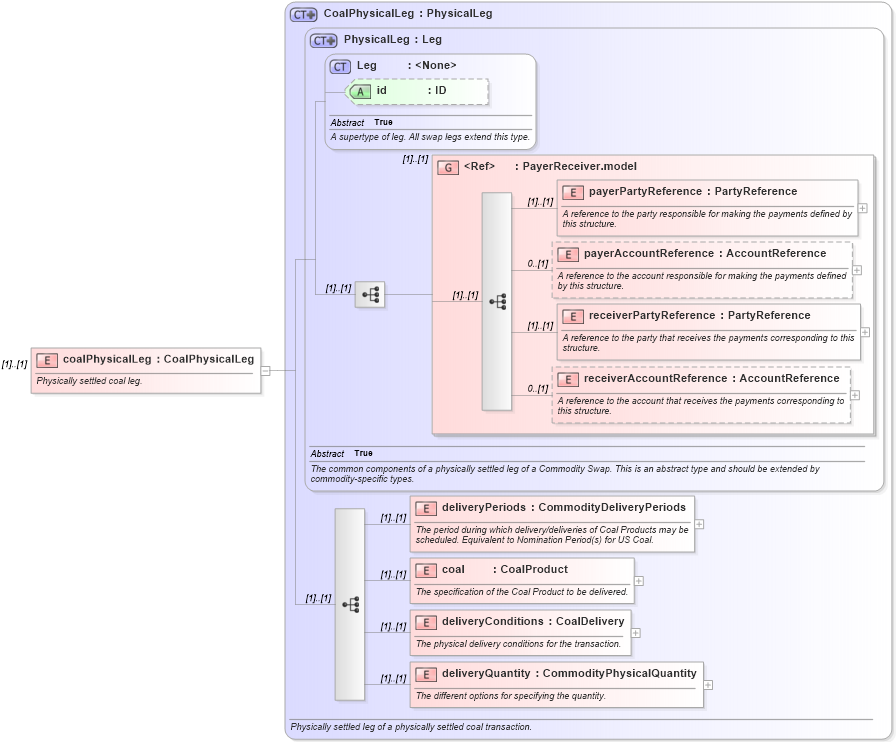Collapse the coalPhysicalLeg root element
Screen dimensions: 896x742
click(266, 371)
